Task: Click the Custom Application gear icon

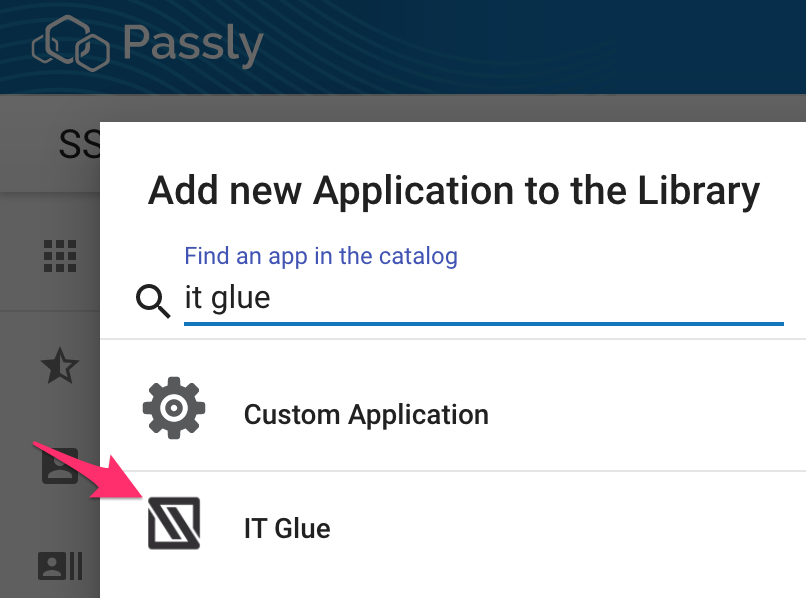Action: tap(174, 408)
